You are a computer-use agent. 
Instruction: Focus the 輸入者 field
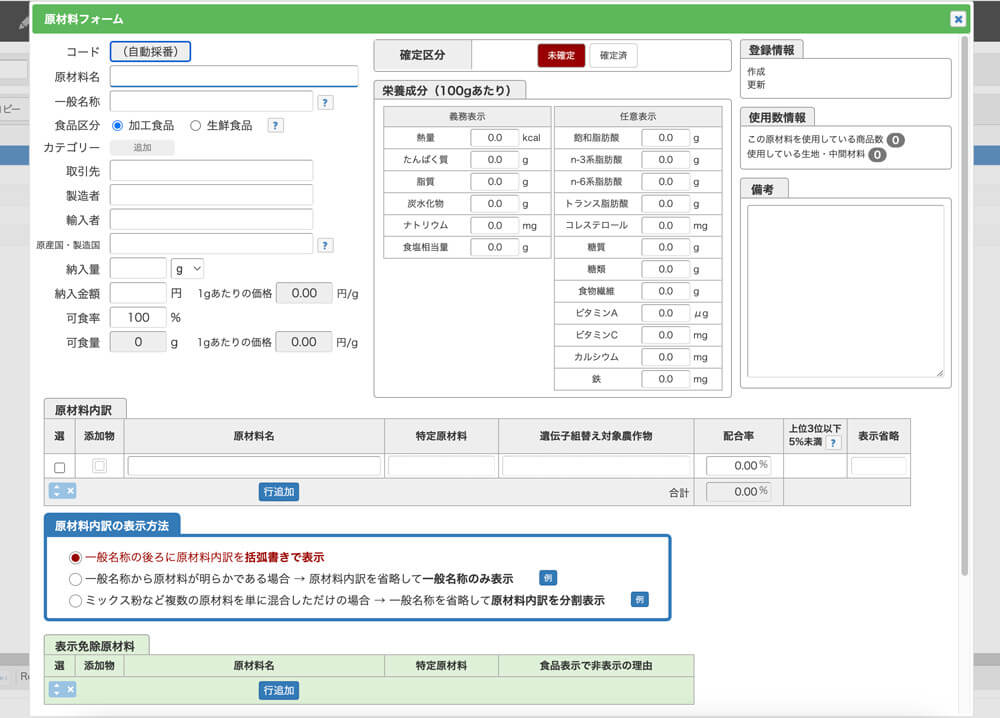coord(212,219)
